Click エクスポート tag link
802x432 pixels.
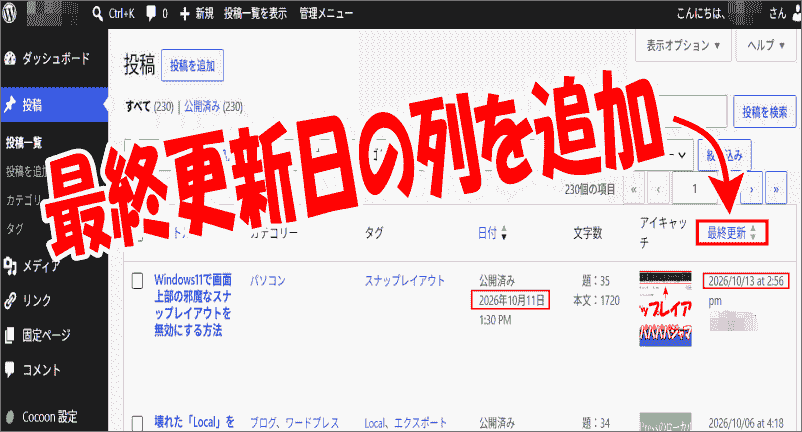coord(420,423)
